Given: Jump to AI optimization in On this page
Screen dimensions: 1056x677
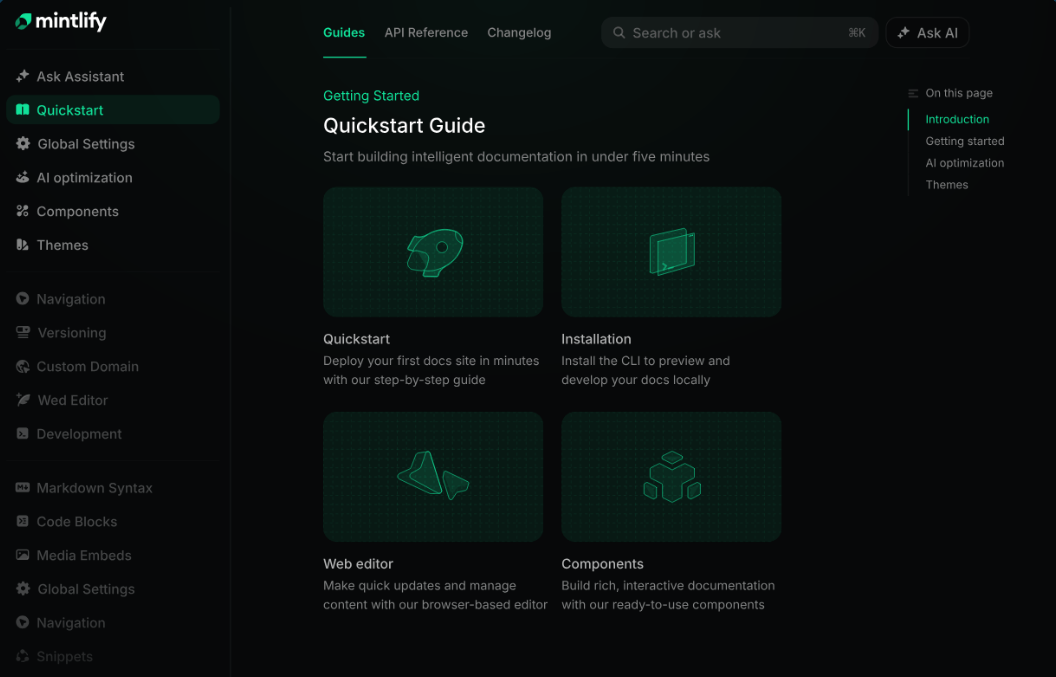Looking at the screenshot, I should click(x=964, y=162).
